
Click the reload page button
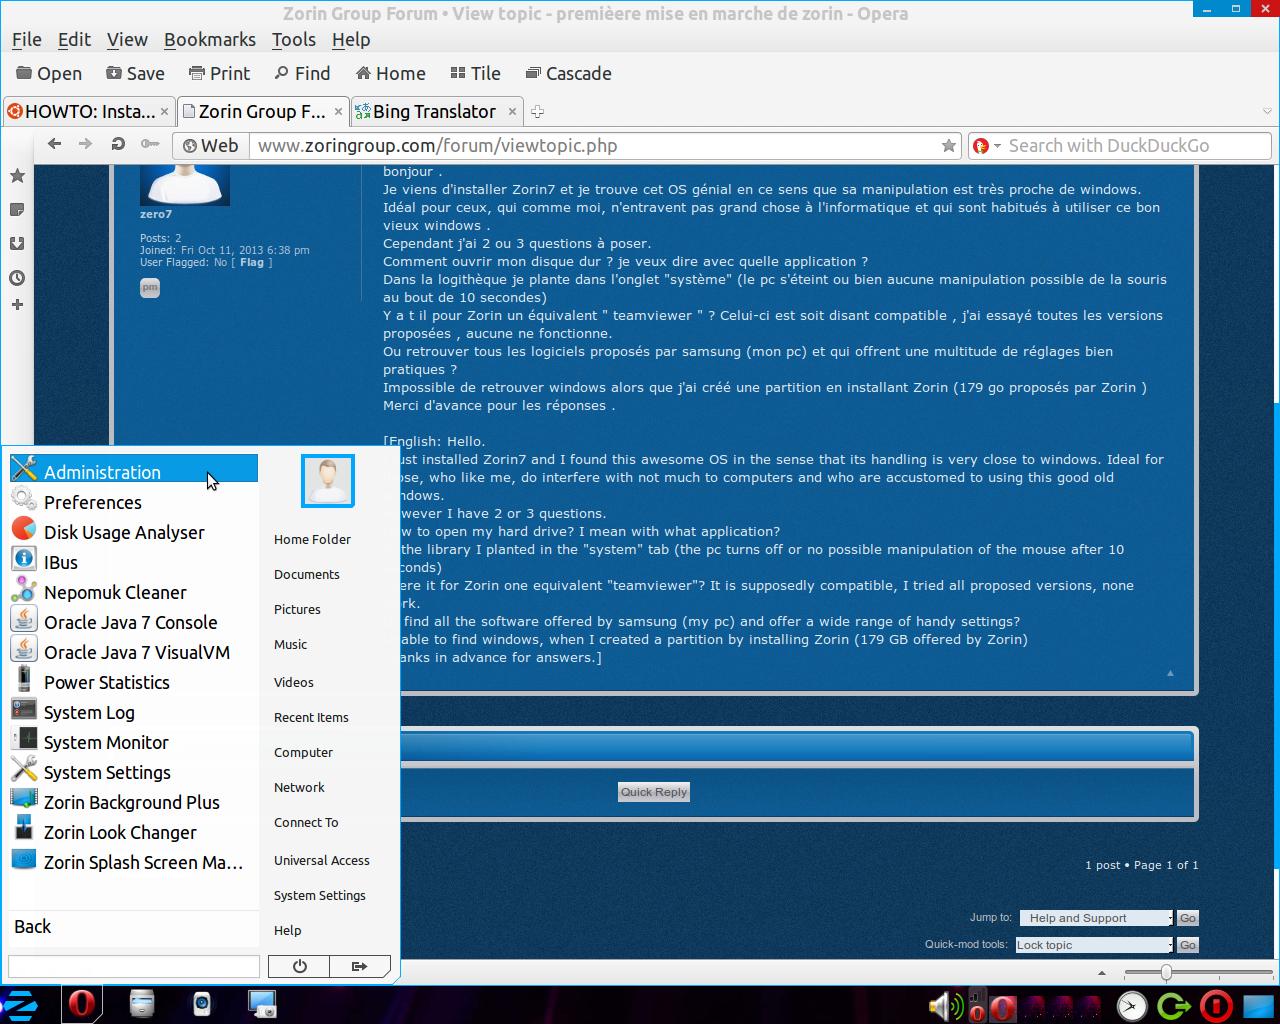tap(118, 145)
